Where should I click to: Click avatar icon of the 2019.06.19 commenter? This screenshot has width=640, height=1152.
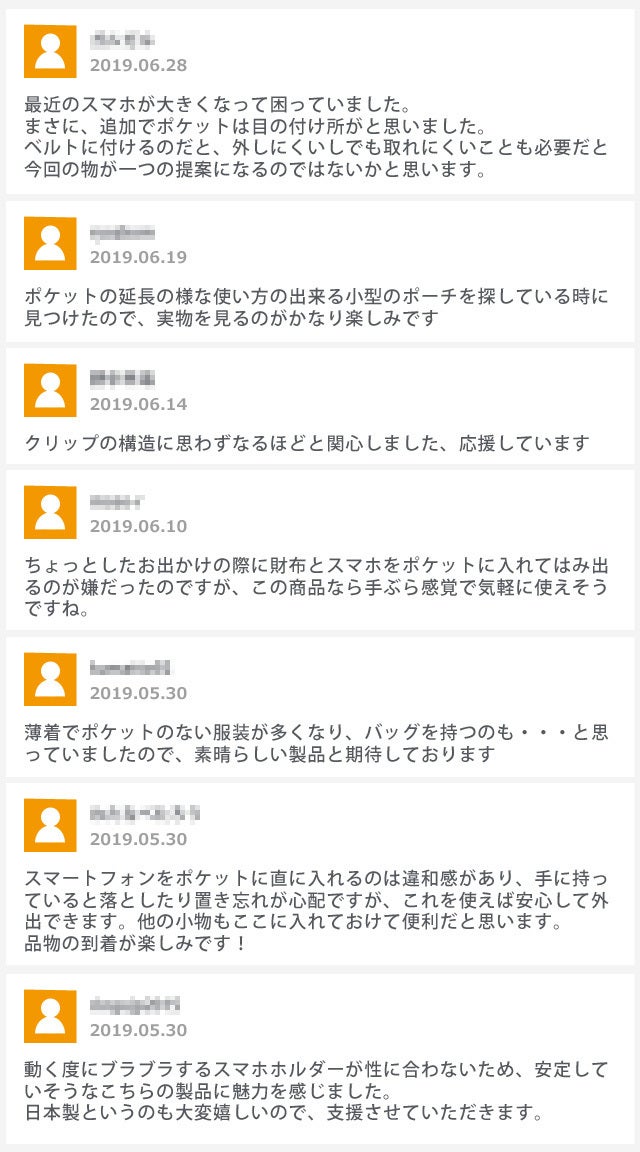pos(50,243)
